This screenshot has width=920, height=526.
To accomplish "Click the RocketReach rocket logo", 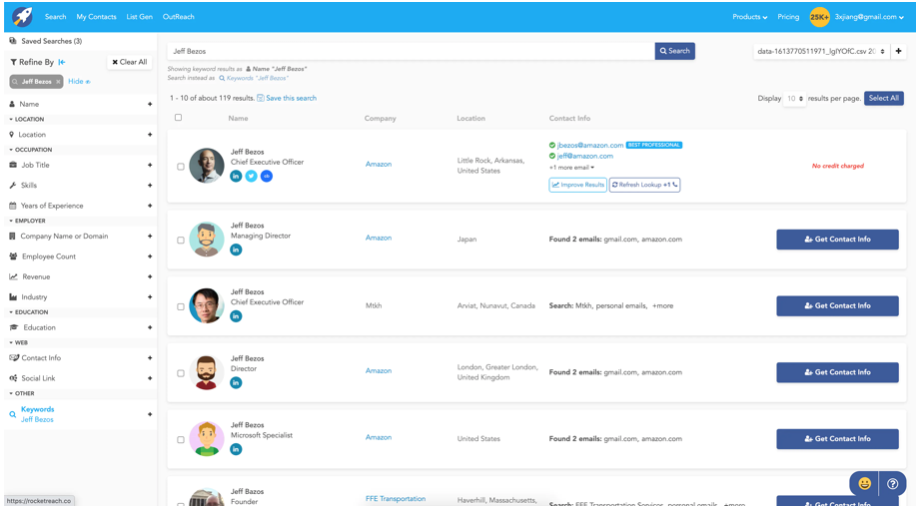I will (23, 16).
